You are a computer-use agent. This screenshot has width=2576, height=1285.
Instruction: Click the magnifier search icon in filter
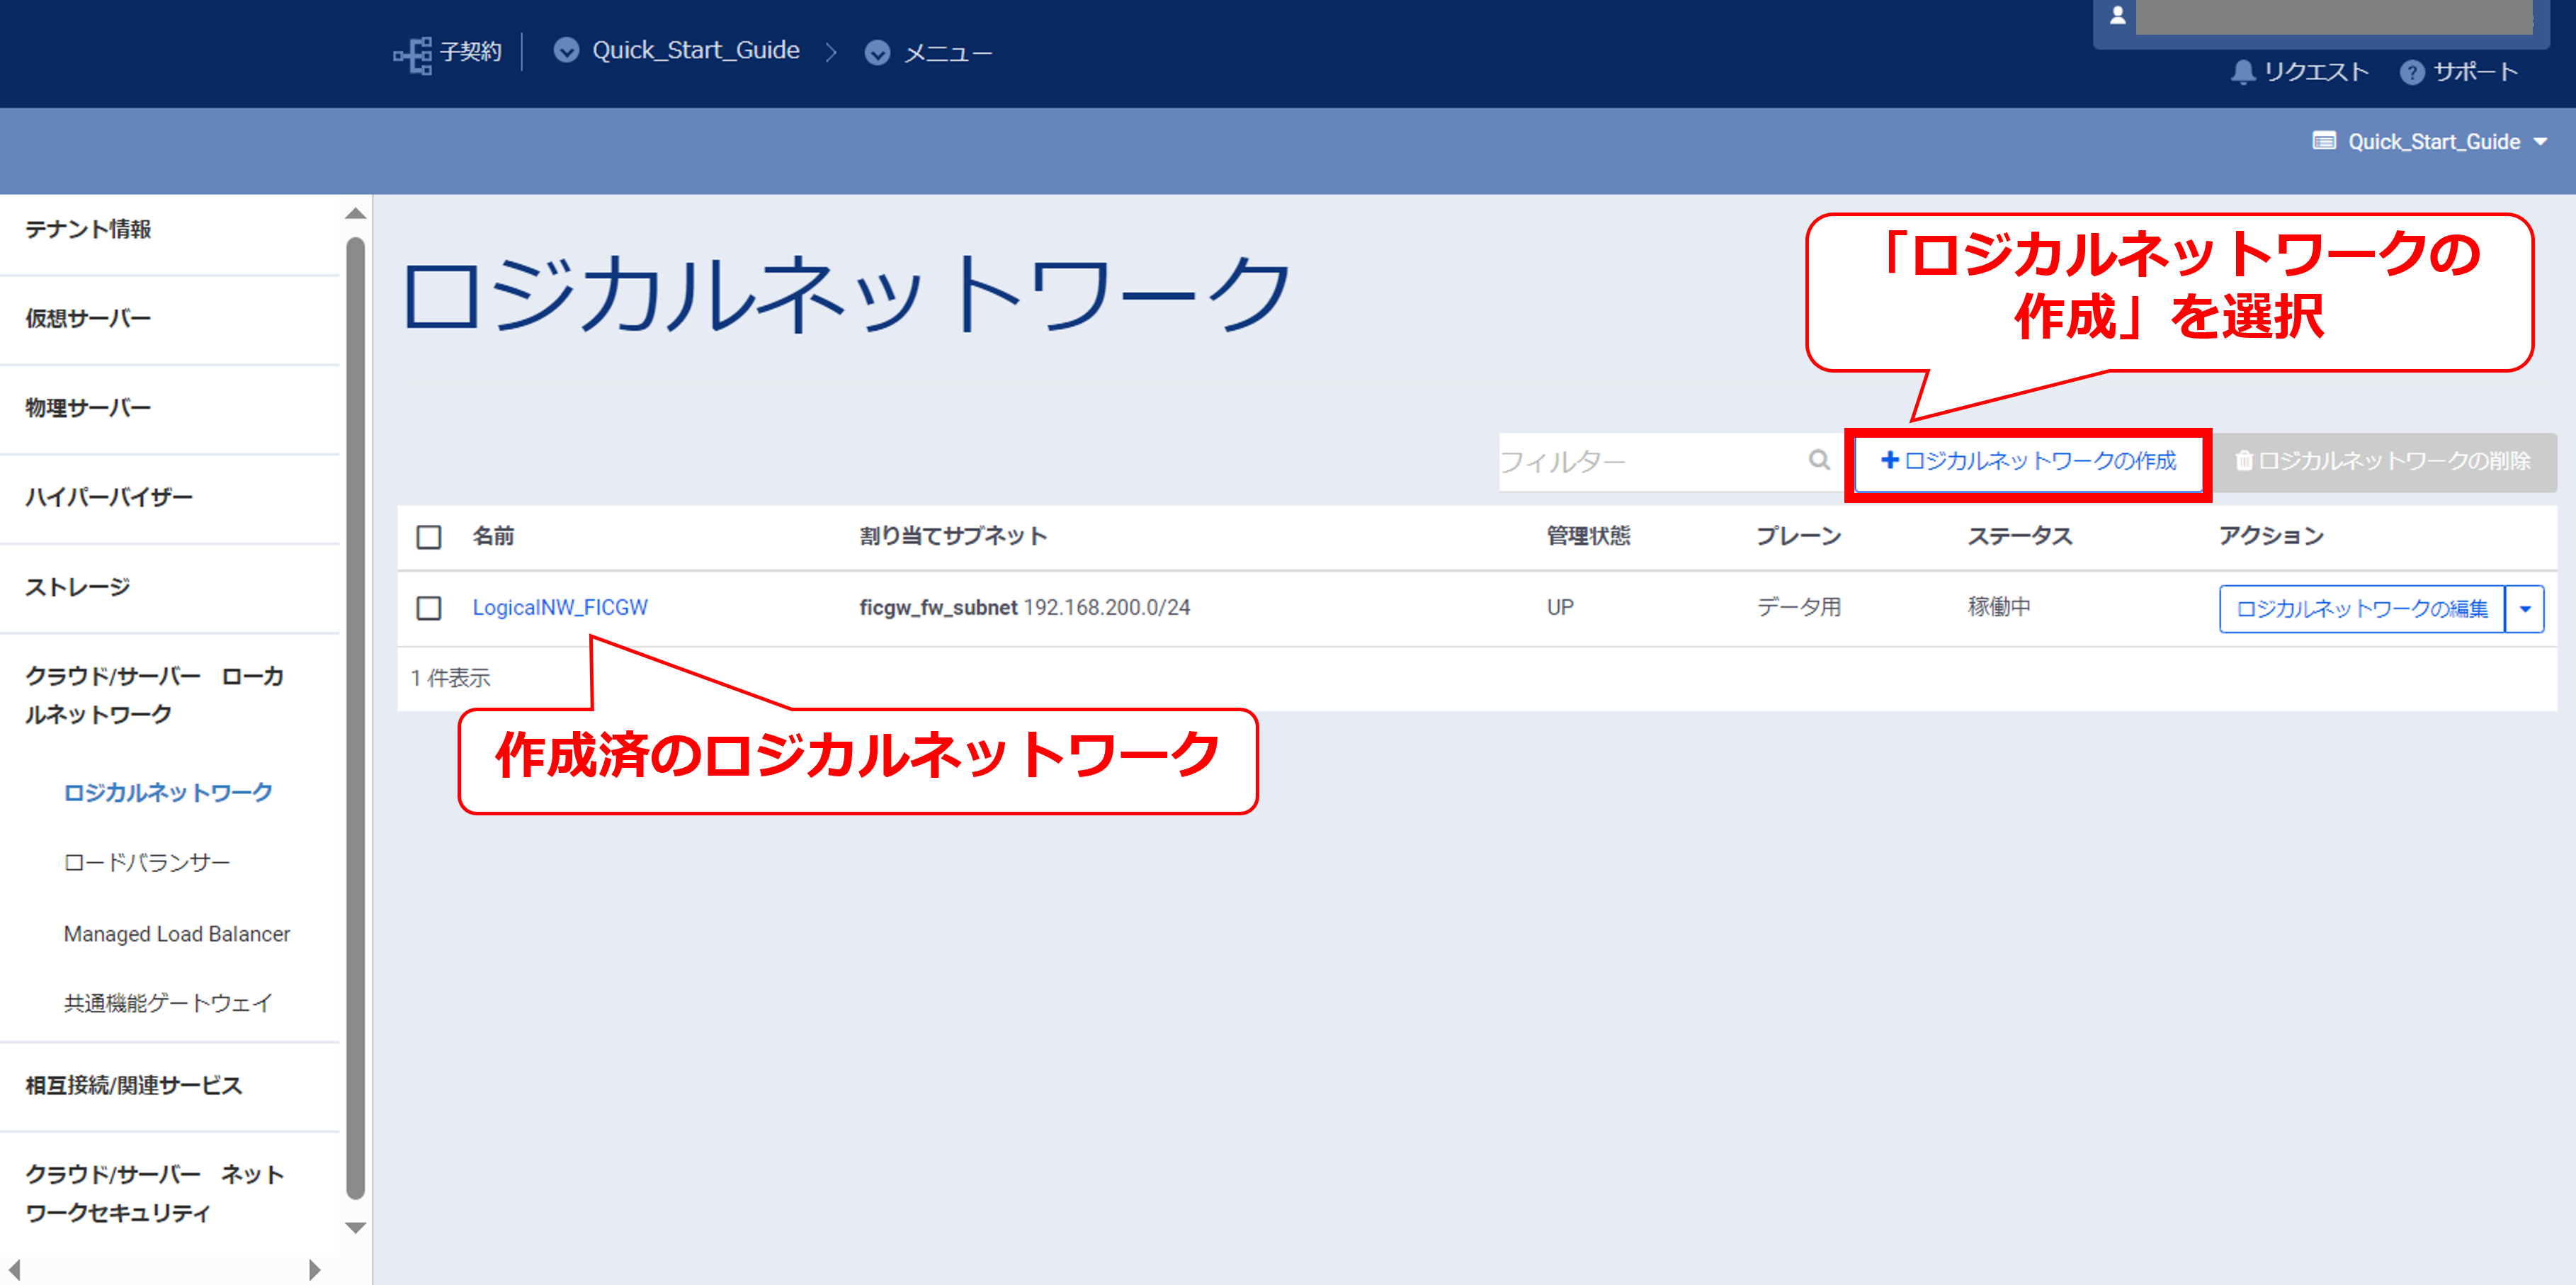1819,460
